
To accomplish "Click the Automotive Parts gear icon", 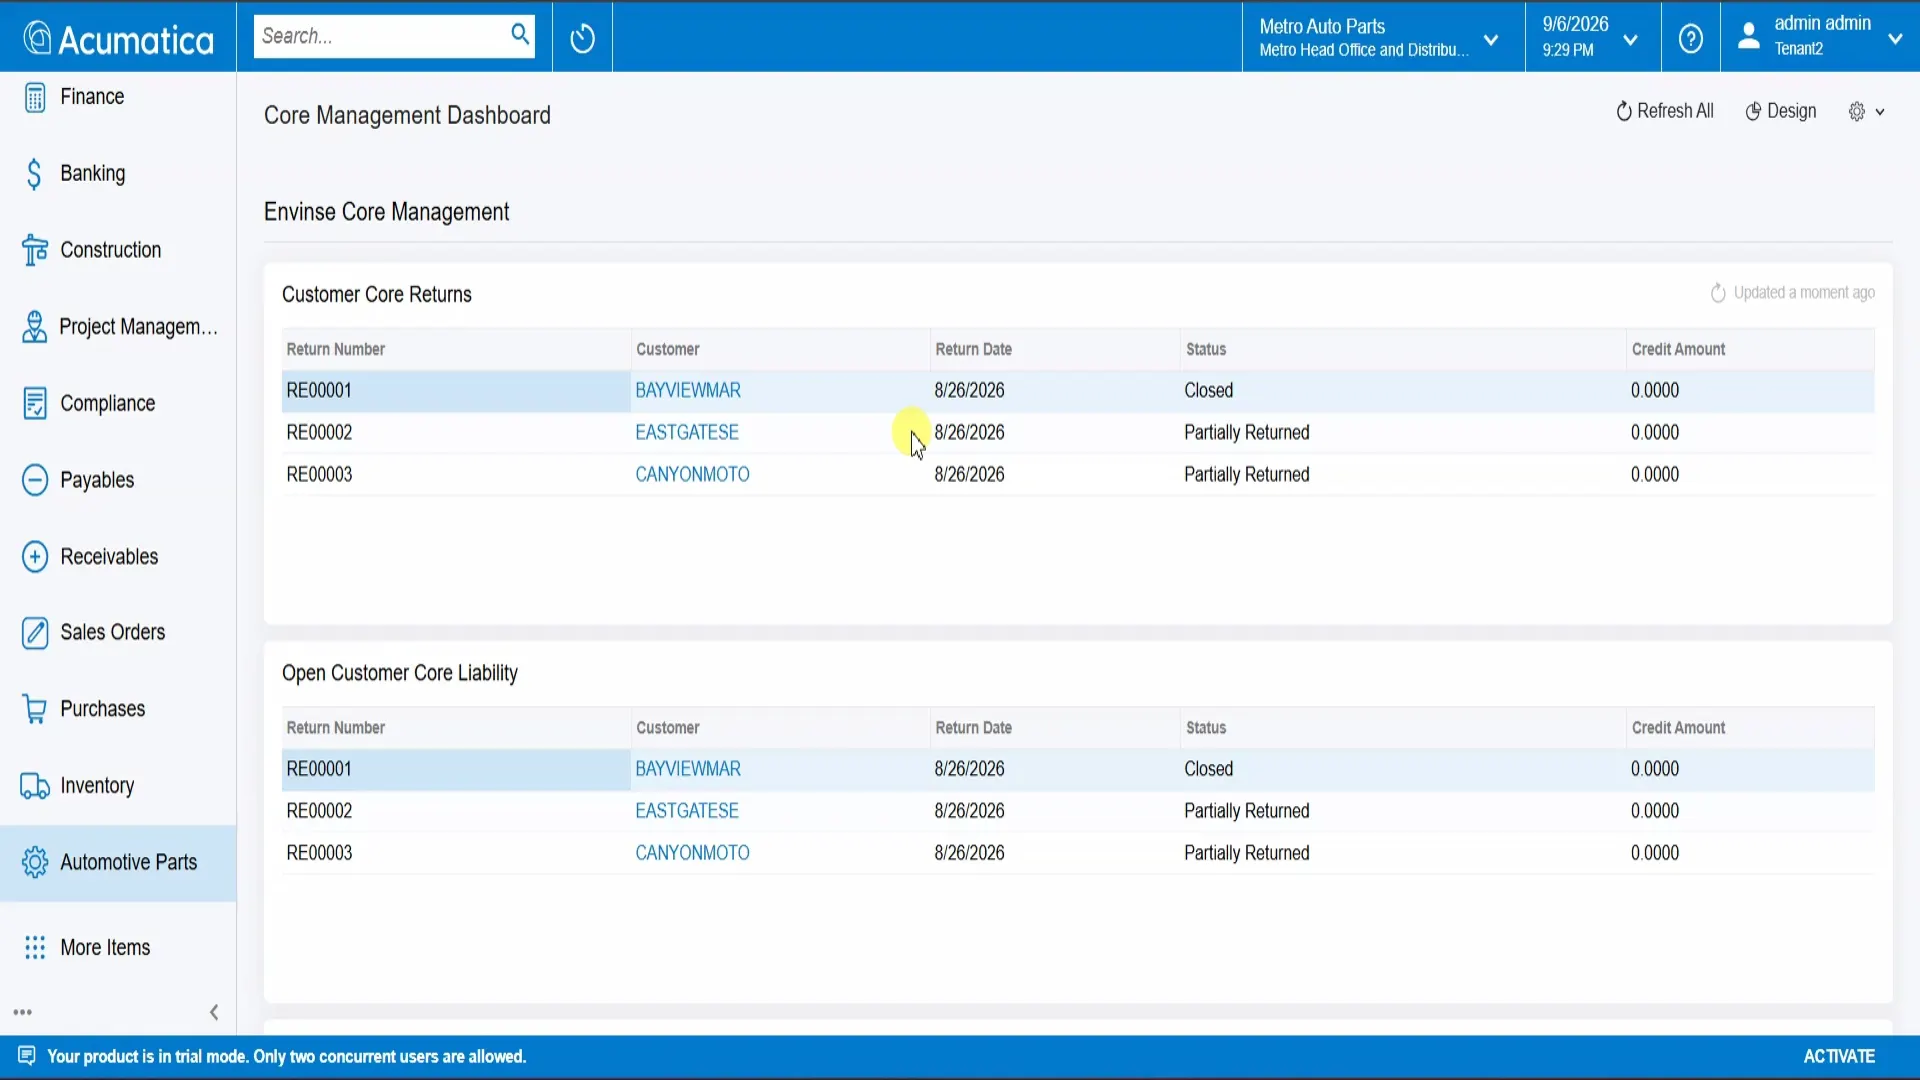I will pos(35,862).
